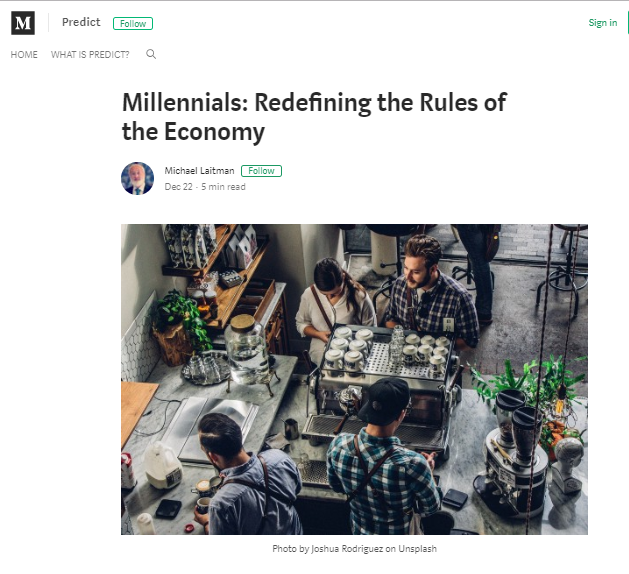Follow author Michael Laitman
Viewport: 629px width, 574px height.
(x=261, y=171)
